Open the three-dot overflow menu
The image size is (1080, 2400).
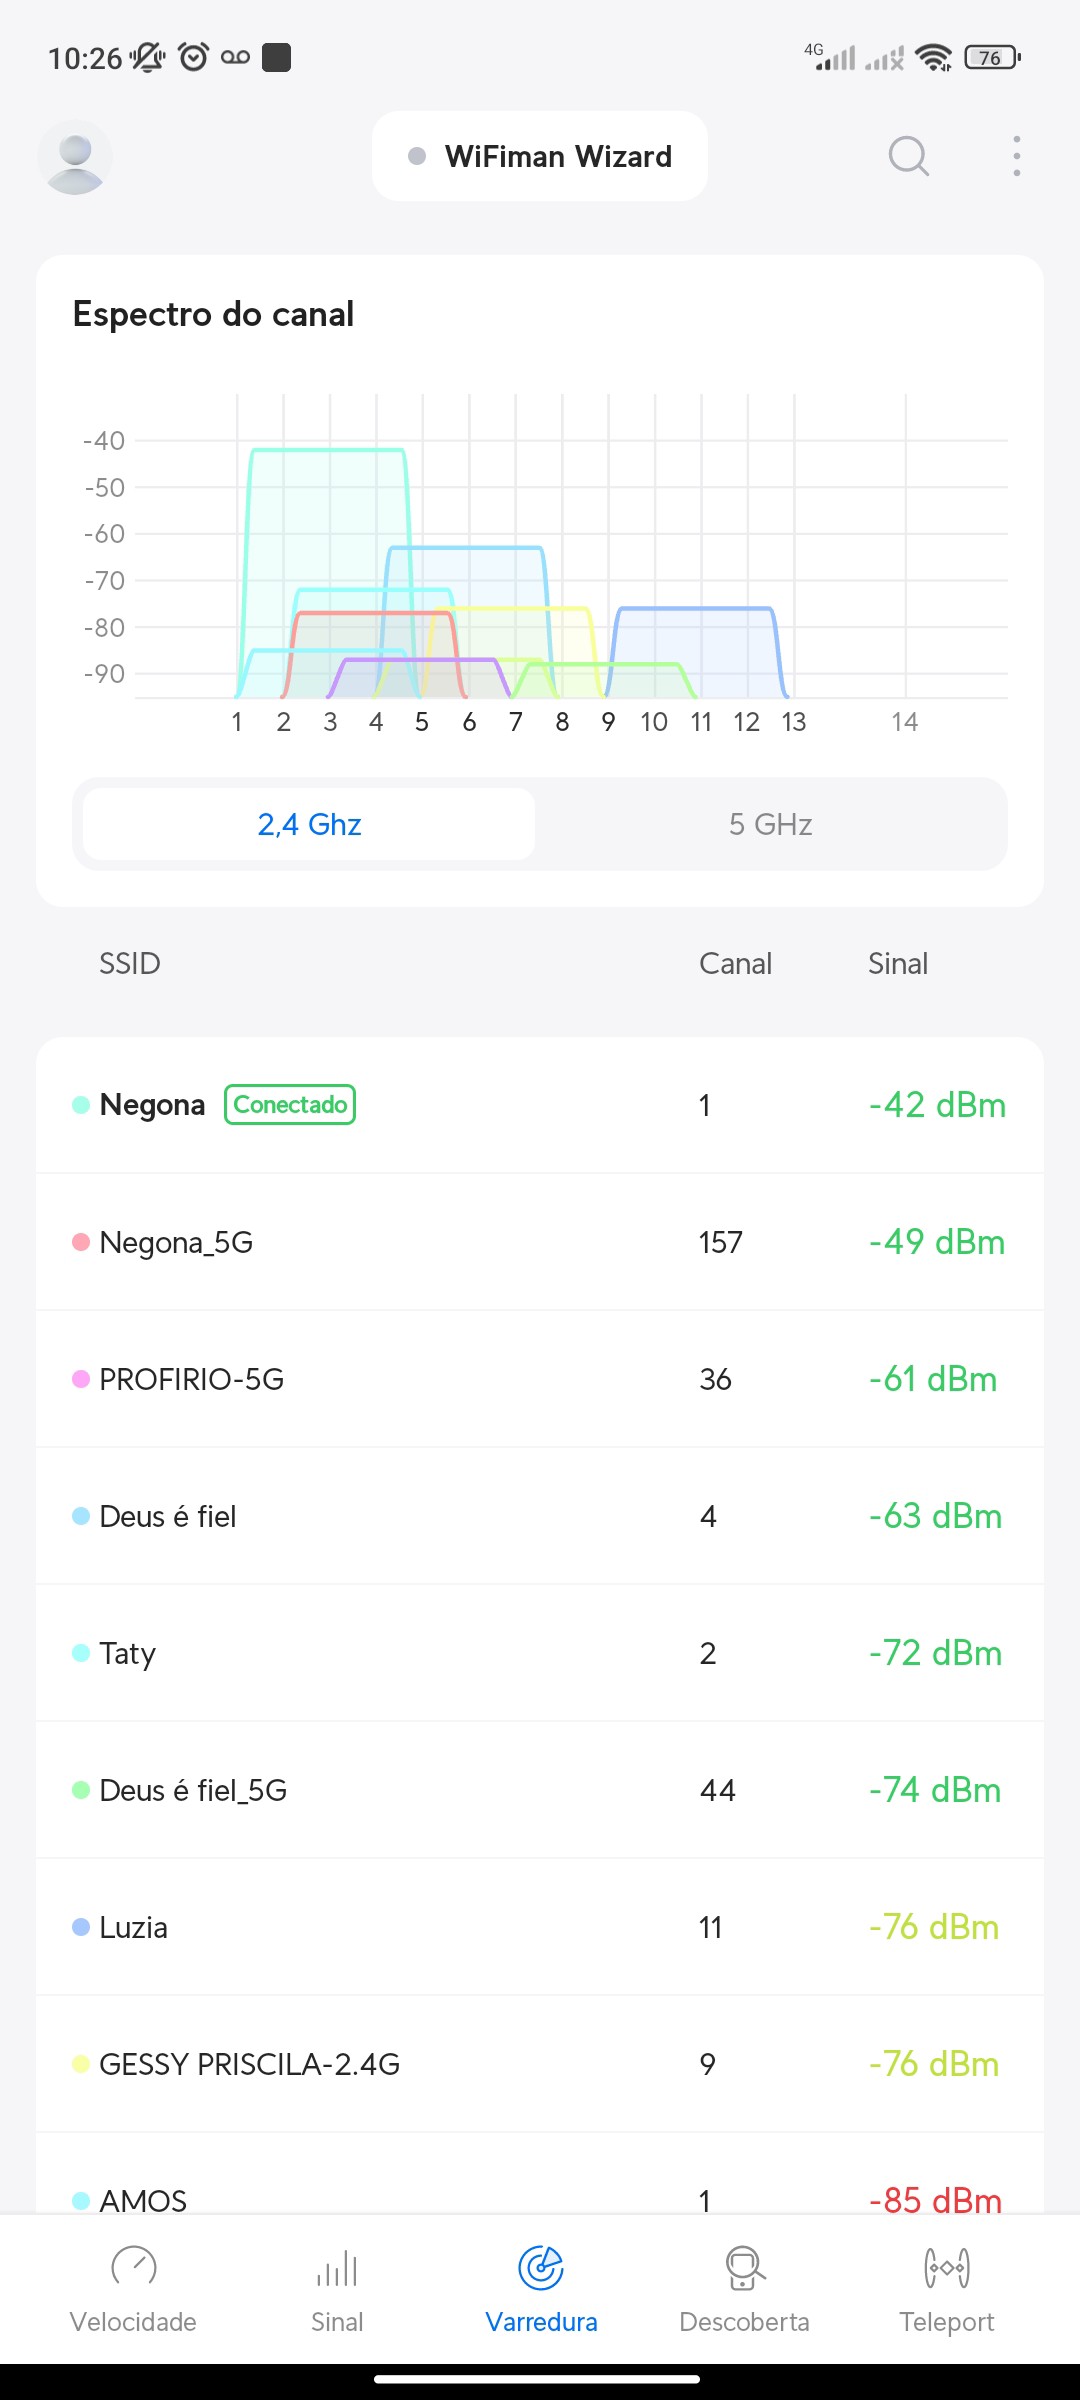pos(1016,156)
